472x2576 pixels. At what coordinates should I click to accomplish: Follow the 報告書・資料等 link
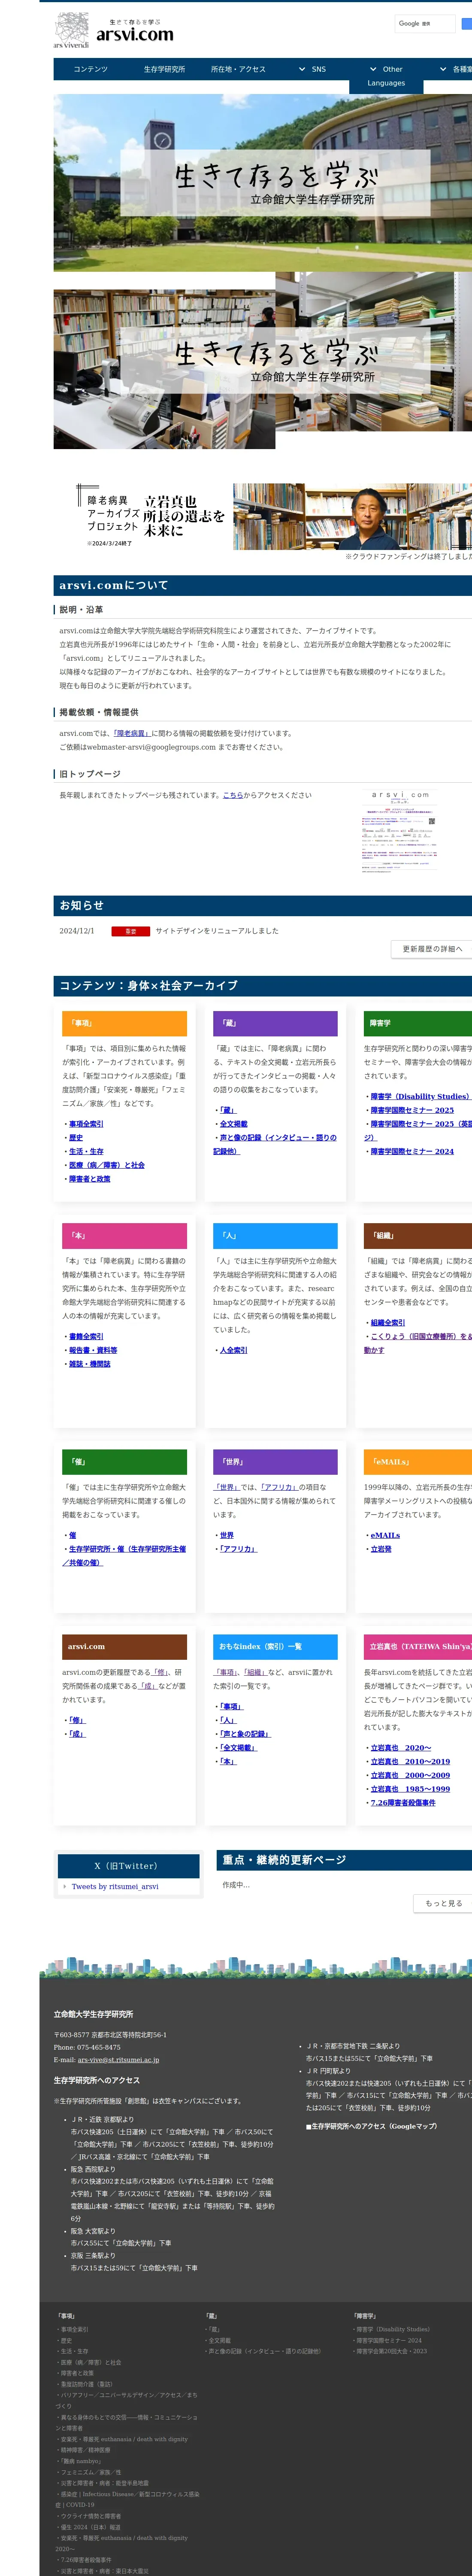(93, 1350)
